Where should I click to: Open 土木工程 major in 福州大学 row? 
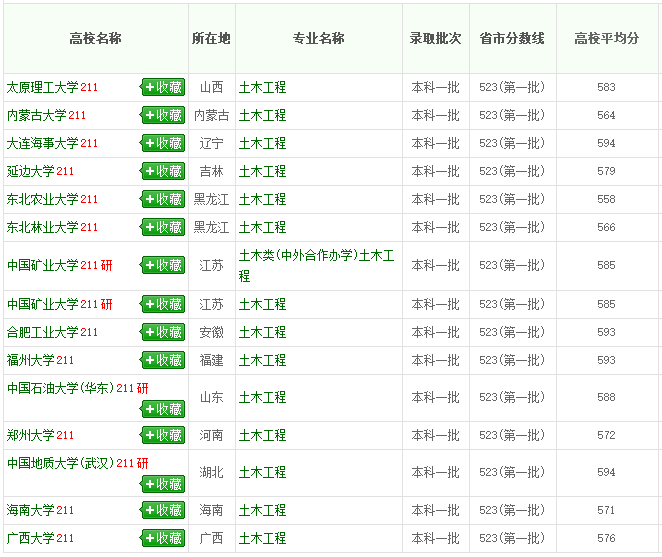[262, 360]
